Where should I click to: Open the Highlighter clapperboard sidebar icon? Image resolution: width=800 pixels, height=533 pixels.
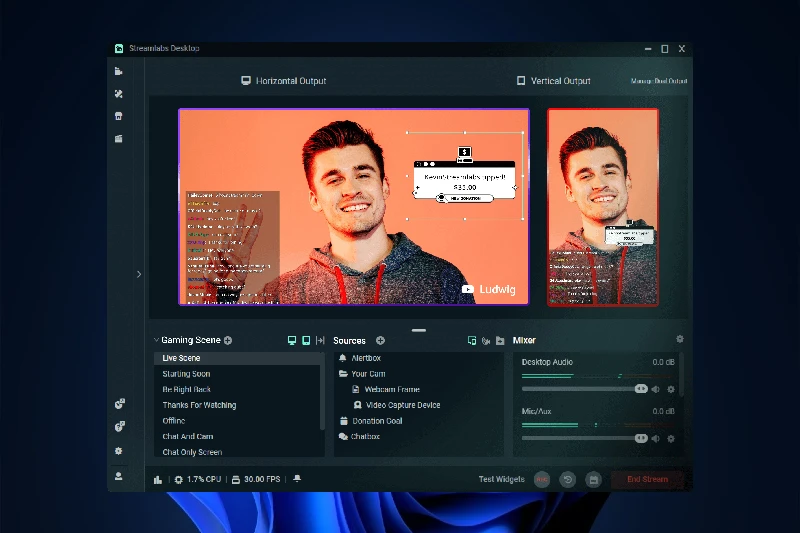(x=119, y=138)
